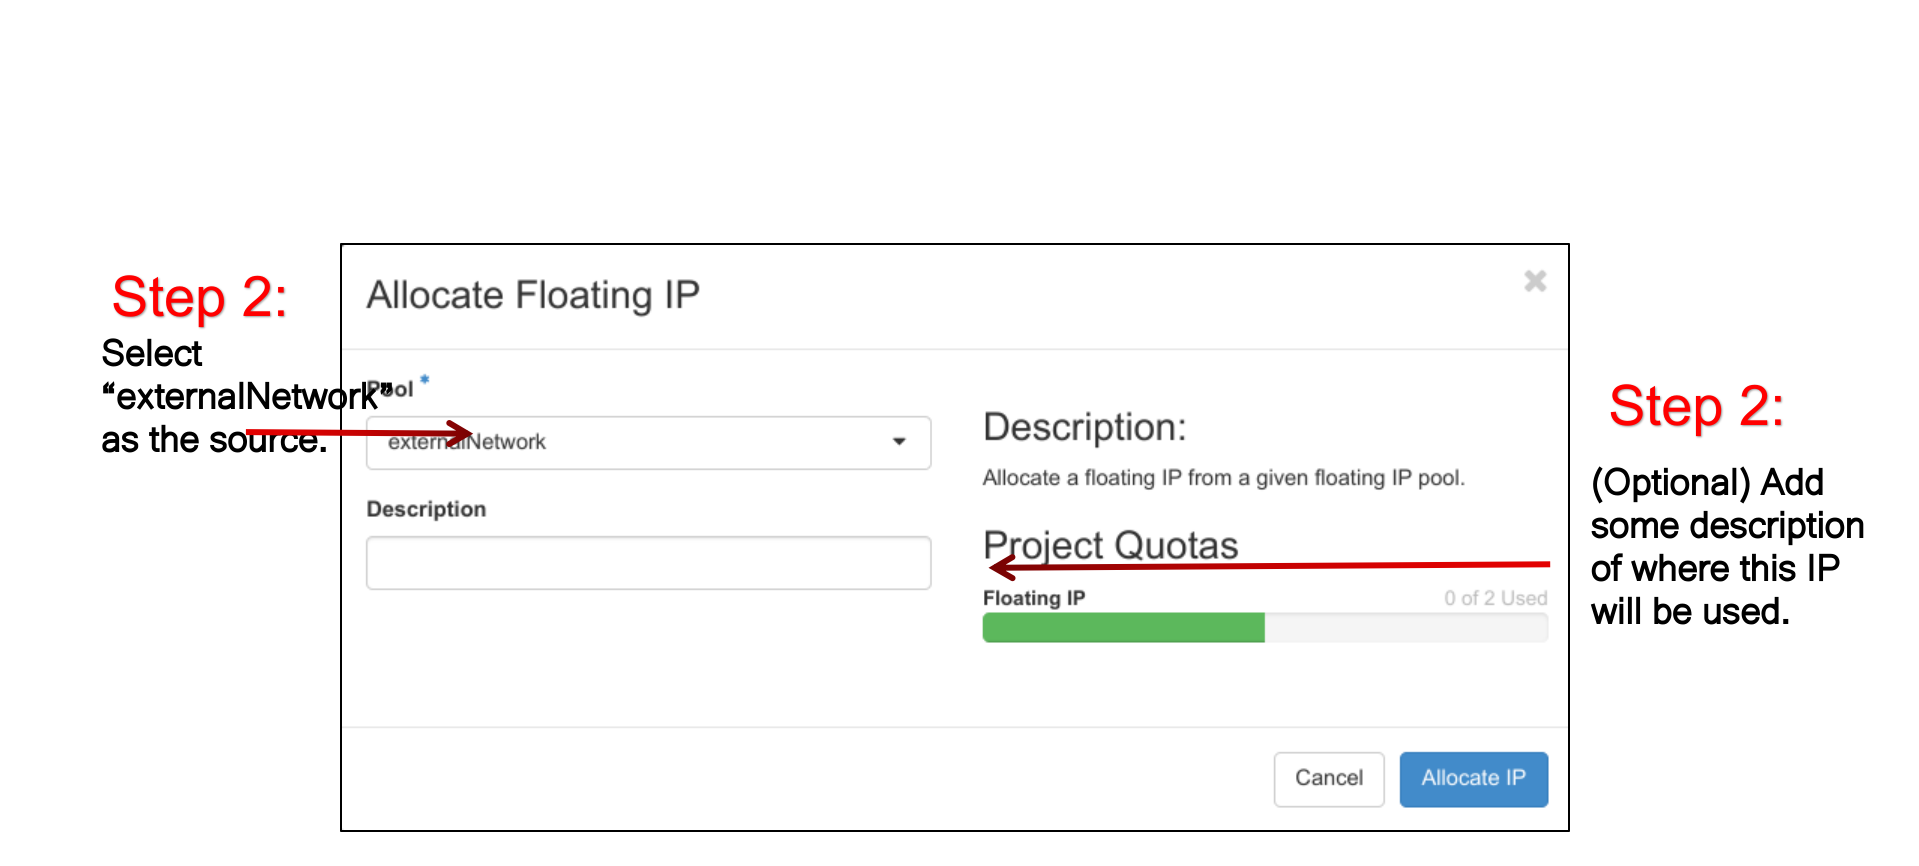Screen dimensions: 1919x866
Task: Click the caret arrow in Pool selector
Action: [899, 442]
